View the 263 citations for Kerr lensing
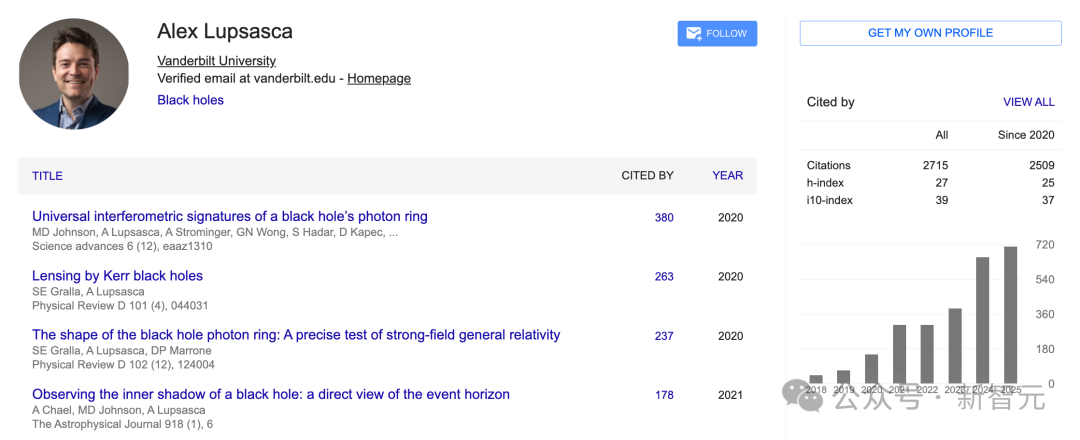The height and width of the screenshot is (440, 1080). [x=664, y=277]
